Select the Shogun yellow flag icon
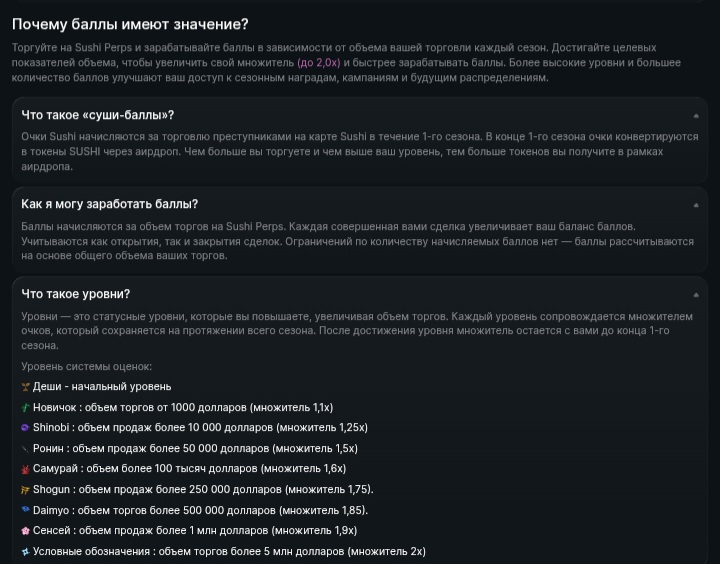Viewport: 720px width, 564px height. 25,490
